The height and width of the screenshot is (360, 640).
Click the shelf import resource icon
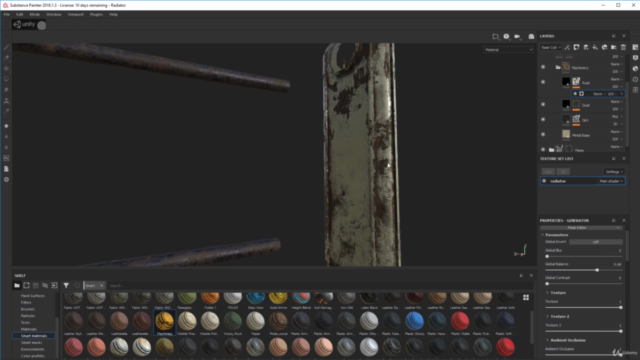pyautogui.click(x=54, y=285)
